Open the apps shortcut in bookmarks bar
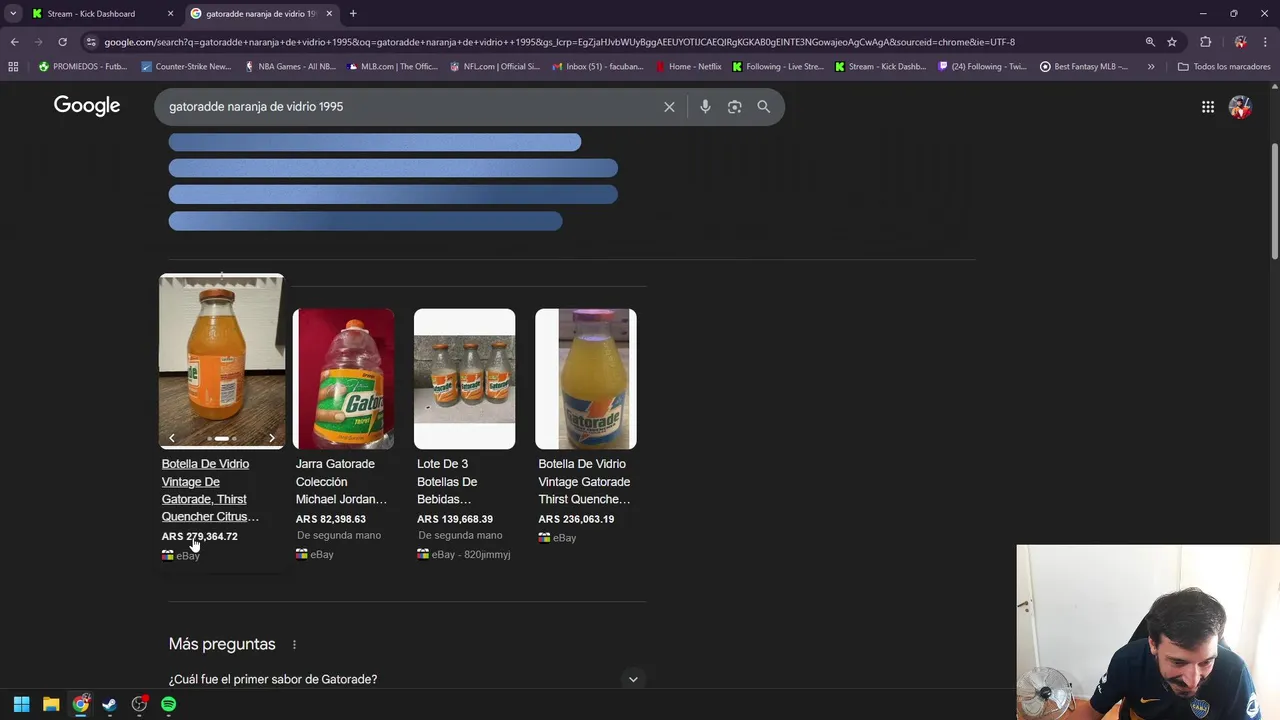 pyautogui.click(x=13, y=67)
